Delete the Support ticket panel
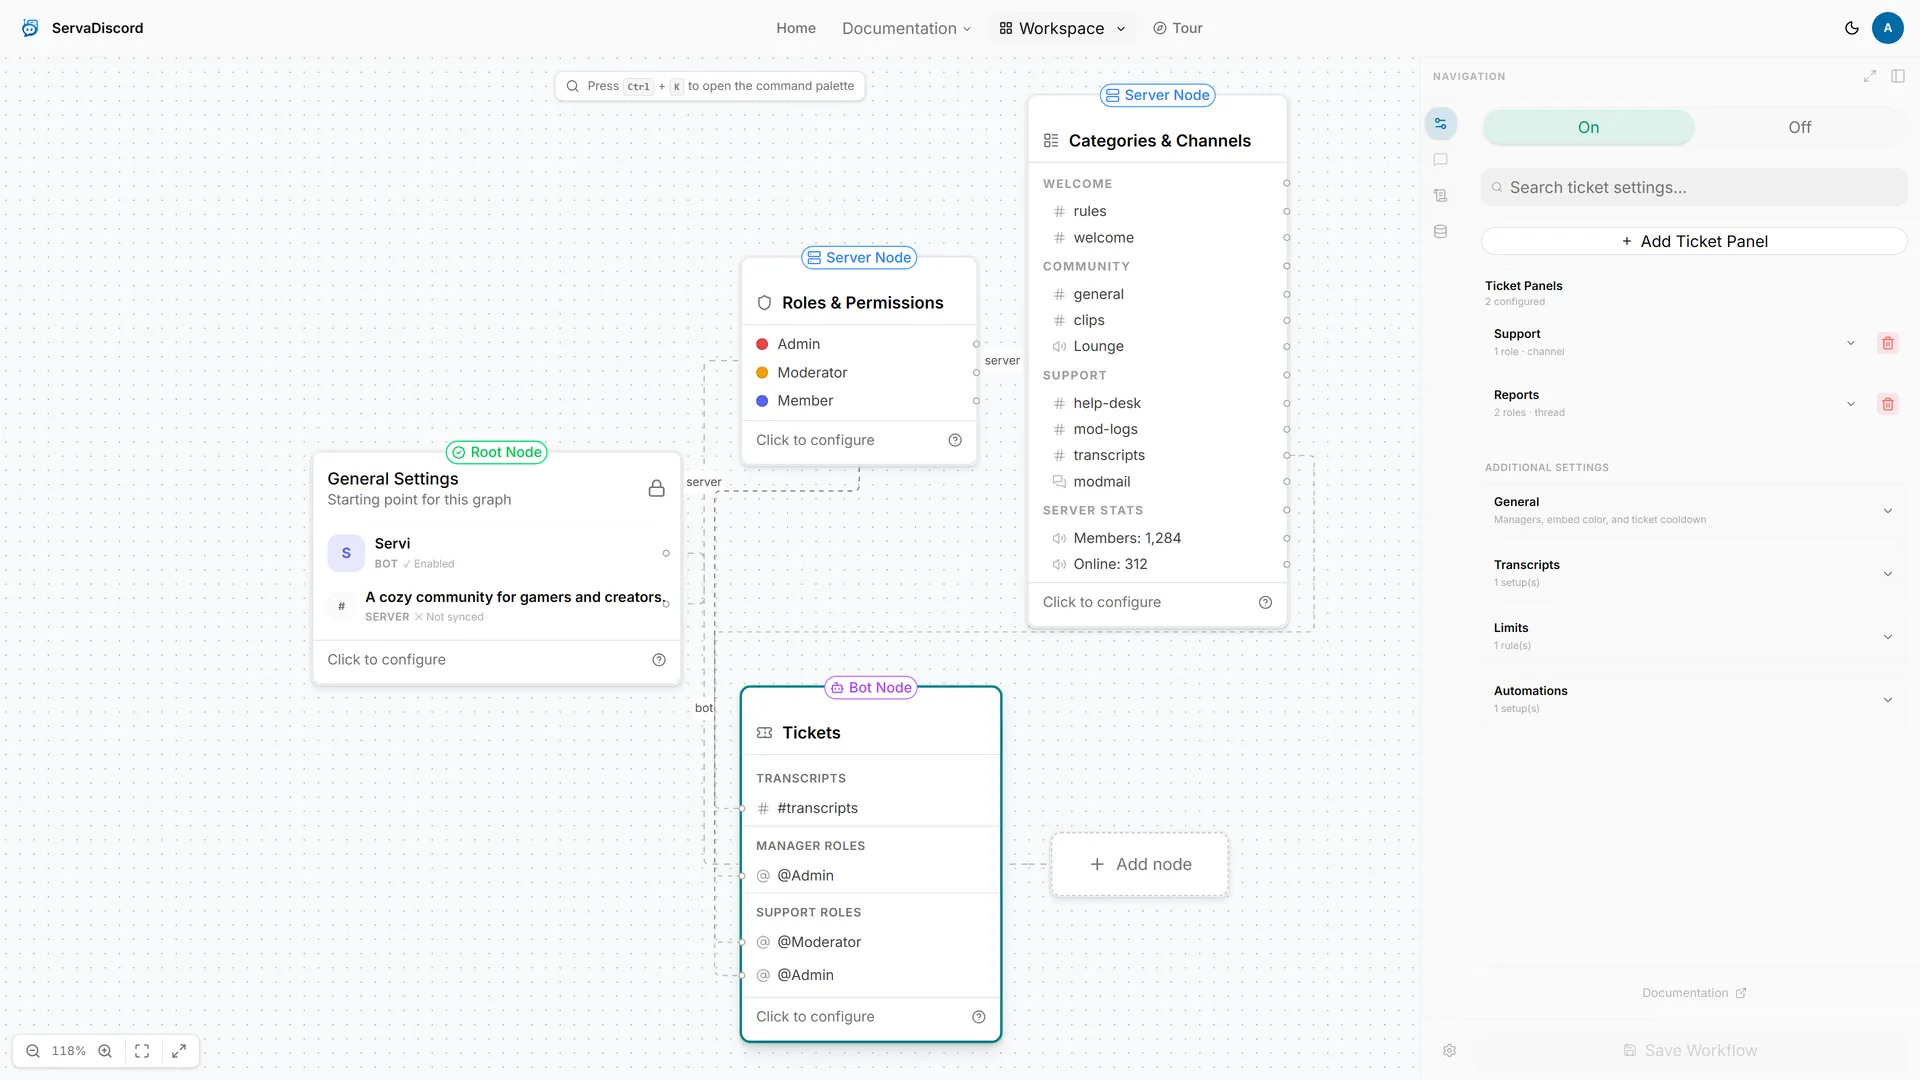This screenshot has width=1920, height=1080. point(1888,343)
